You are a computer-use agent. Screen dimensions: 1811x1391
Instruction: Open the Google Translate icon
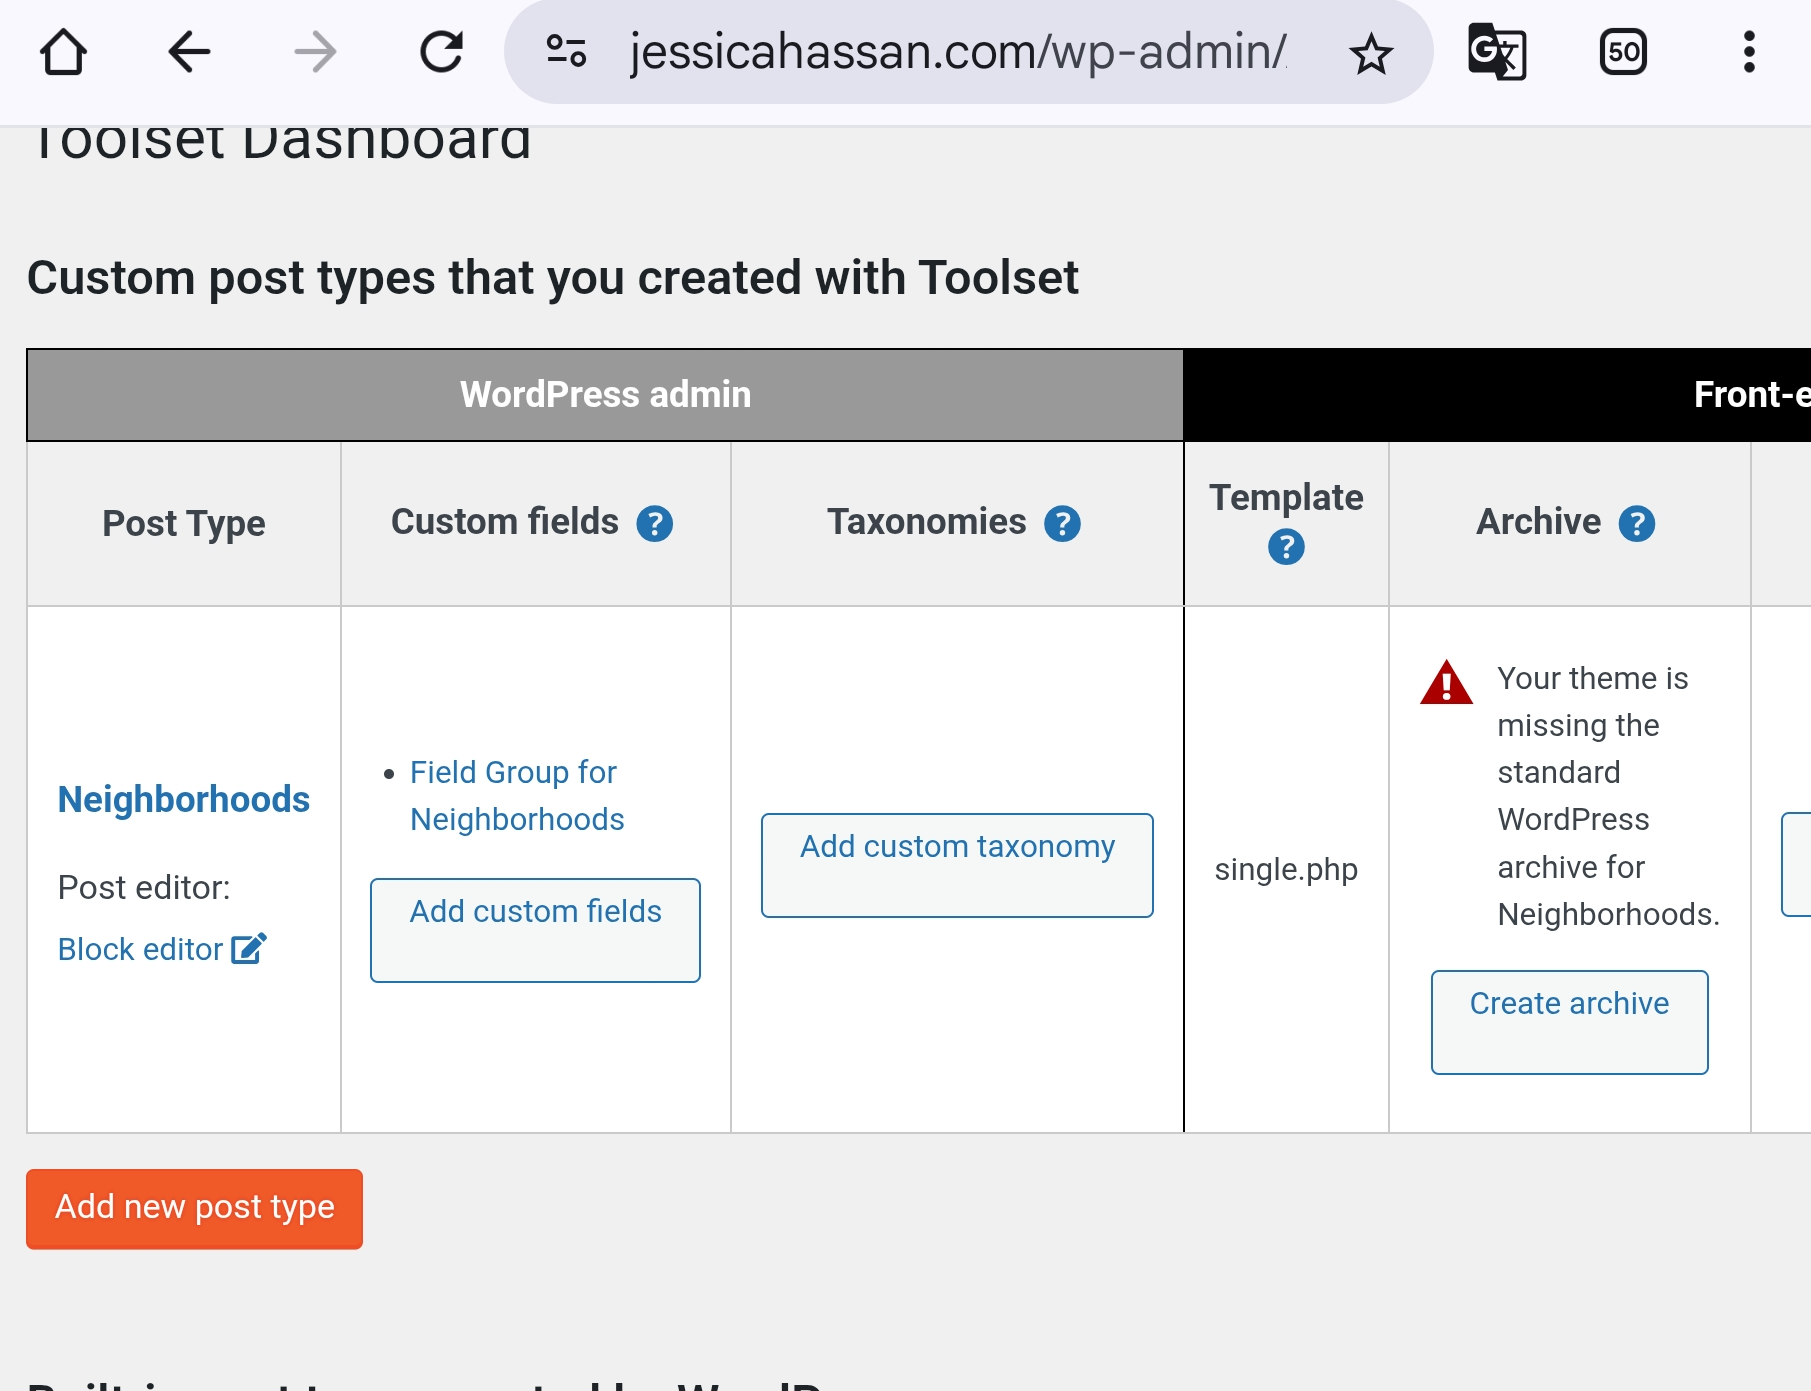[x=1497, y=52]
